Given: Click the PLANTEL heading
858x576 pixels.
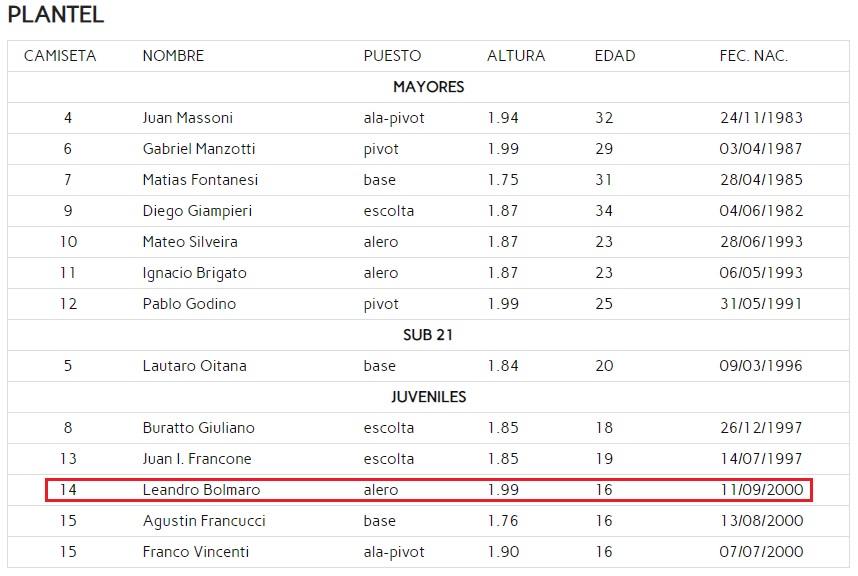Looking at the screenshot, I should pyautogui.click(x=56, y=16).
